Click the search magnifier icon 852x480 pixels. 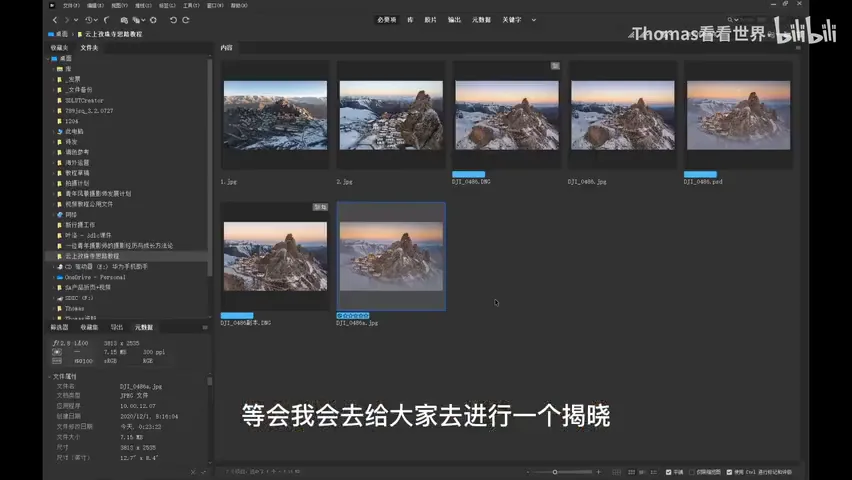[730, 20]
